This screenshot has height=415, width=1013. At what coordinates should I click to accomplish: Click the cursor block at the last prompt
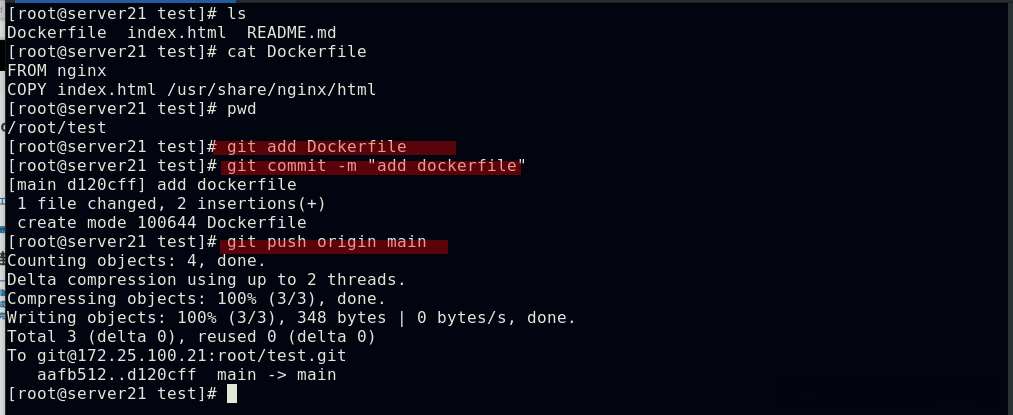pyautogui.click(x=232, y=394)
